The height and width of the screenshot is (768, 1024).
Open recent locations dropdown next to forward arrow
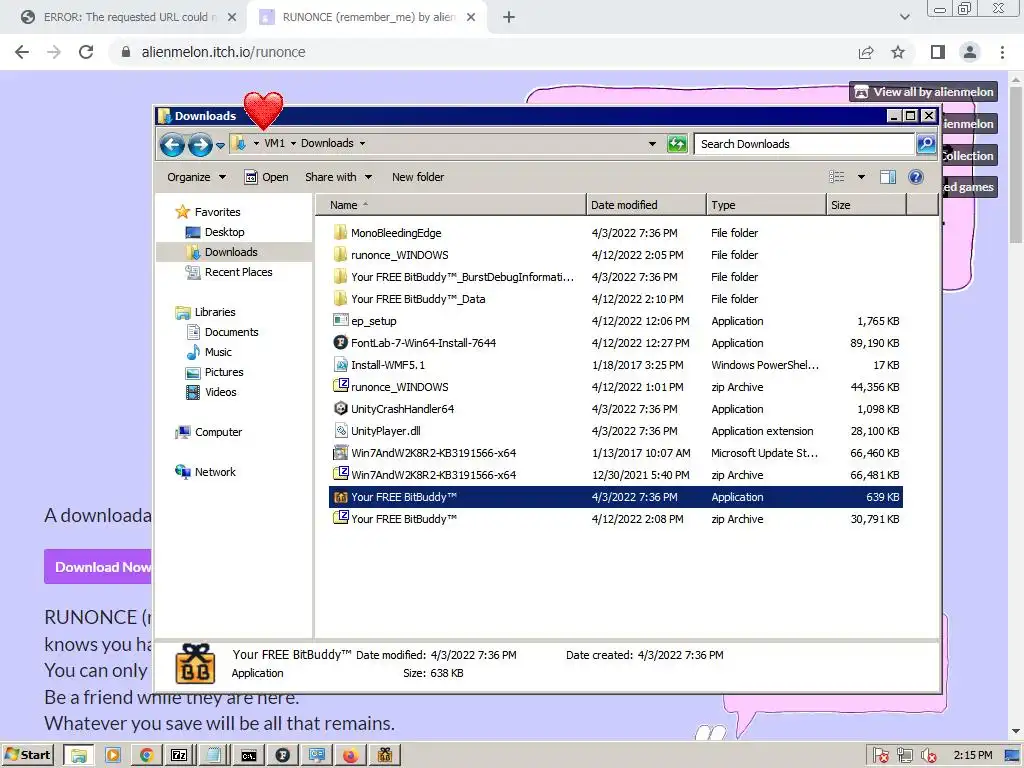coord(221,145)
